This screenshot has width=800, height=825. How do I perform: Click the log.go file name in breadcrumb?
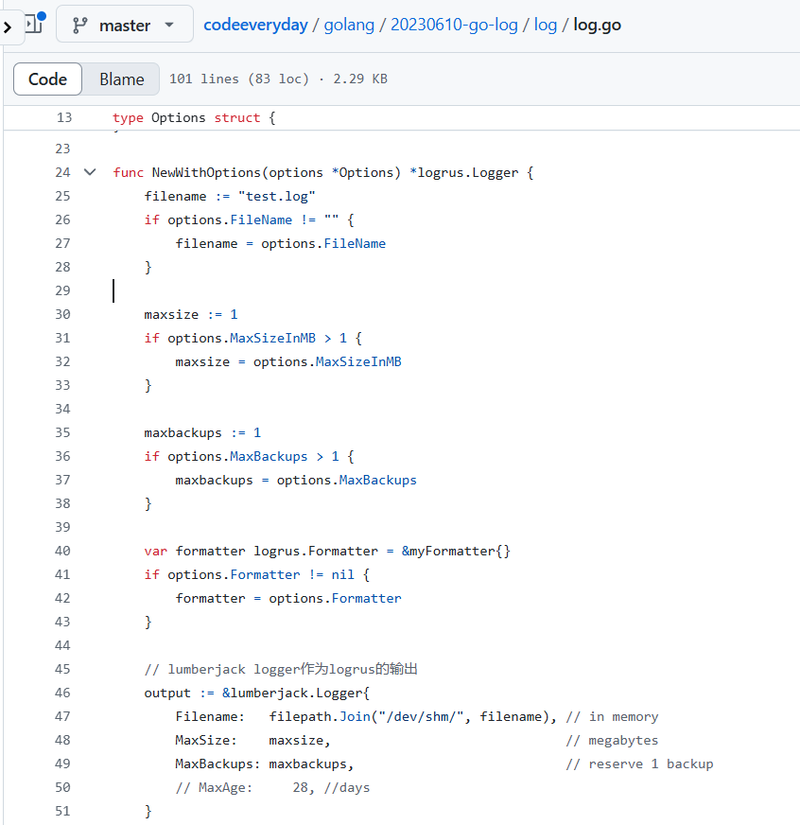(x=597, y=25)
